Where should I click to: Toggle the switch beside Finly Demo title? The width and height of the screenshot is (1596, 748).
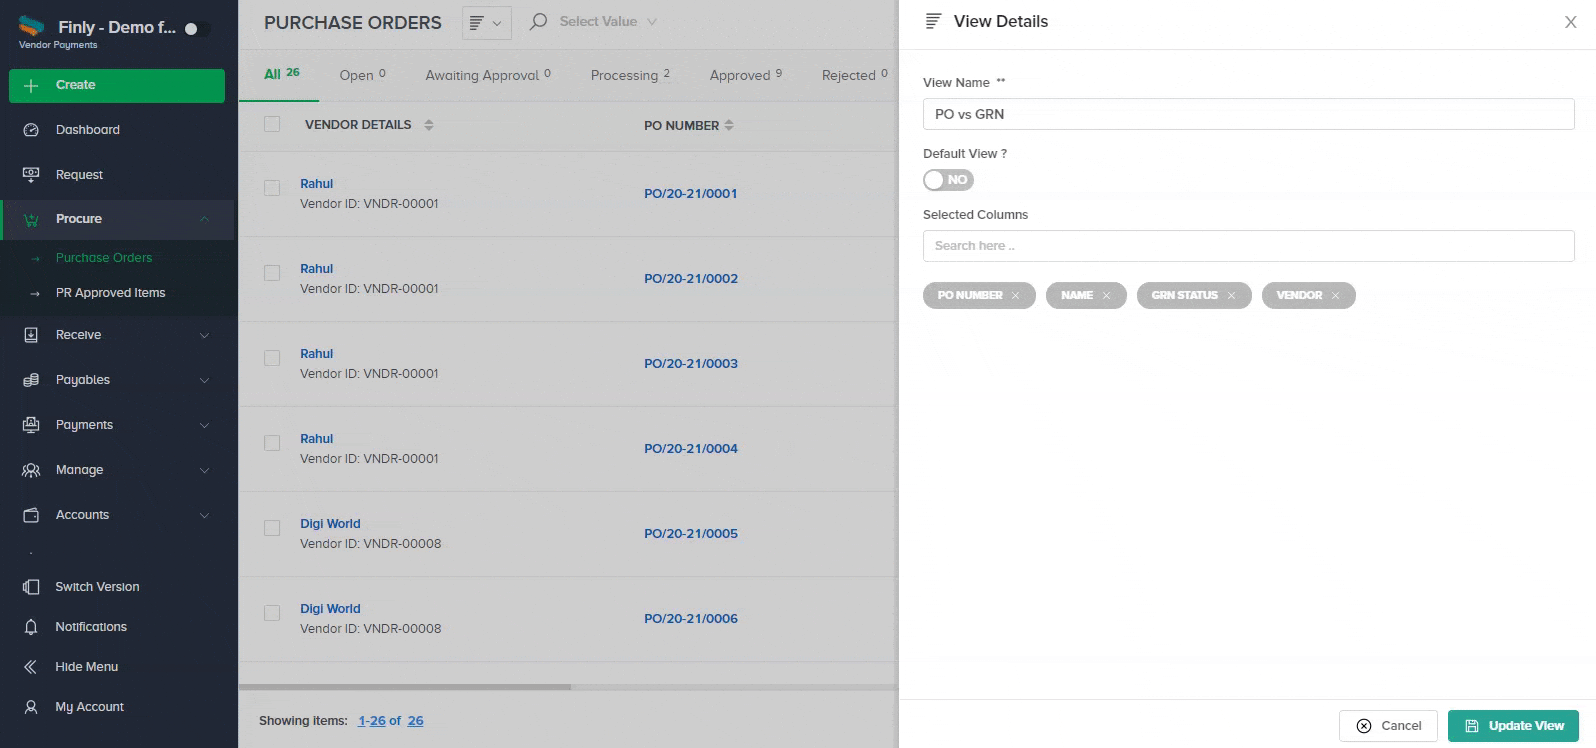pos(197,29)
